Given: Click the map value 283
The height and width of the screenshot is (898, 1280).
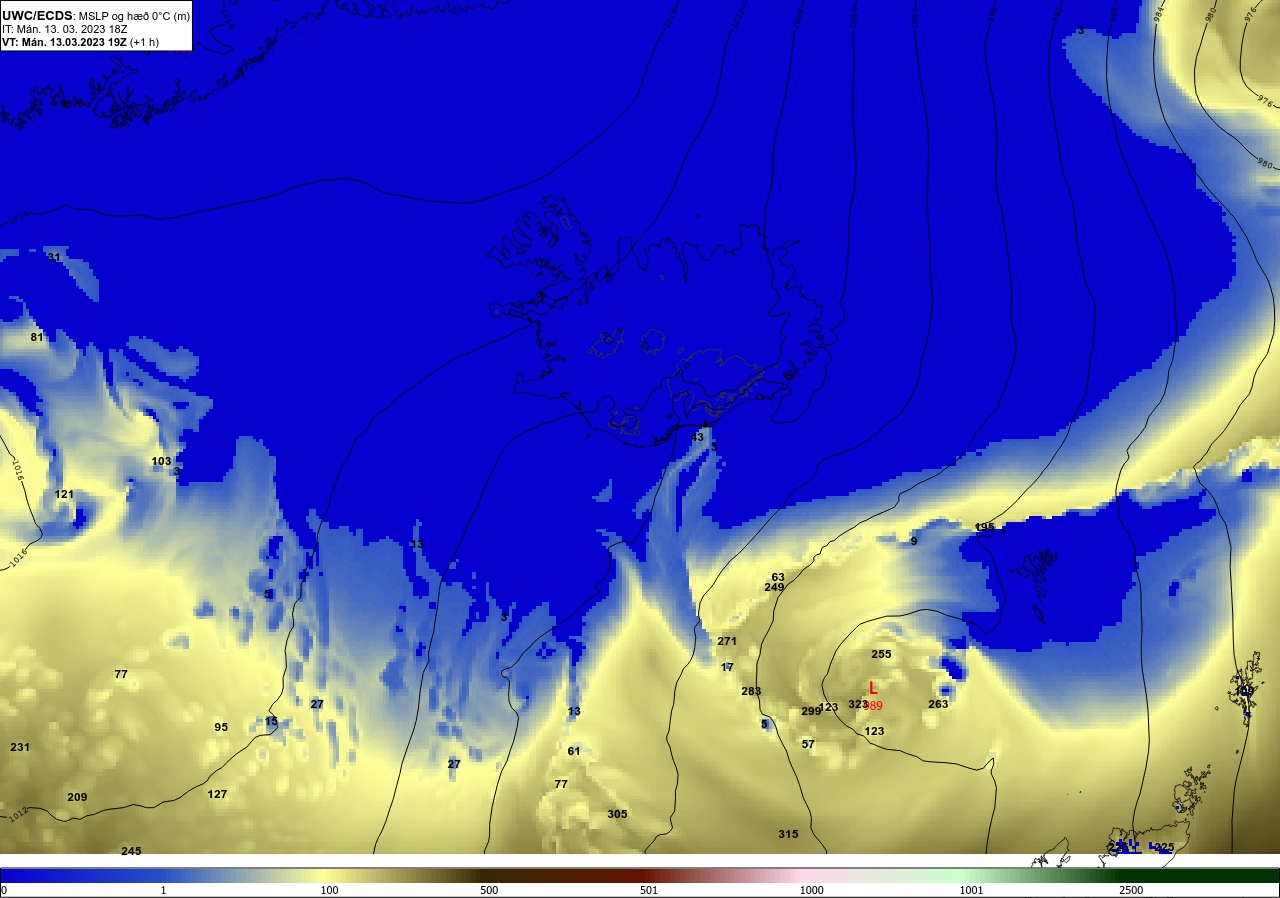Looking at the screenshot, I should [751, 691].
